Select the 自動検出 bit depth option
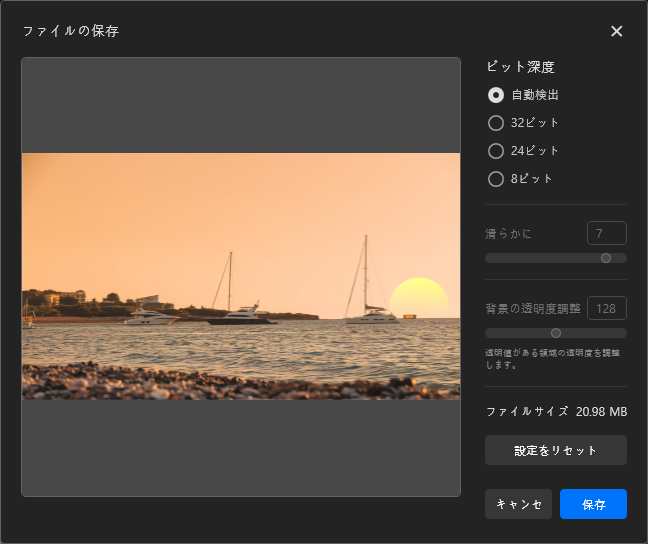 point(496,95)
